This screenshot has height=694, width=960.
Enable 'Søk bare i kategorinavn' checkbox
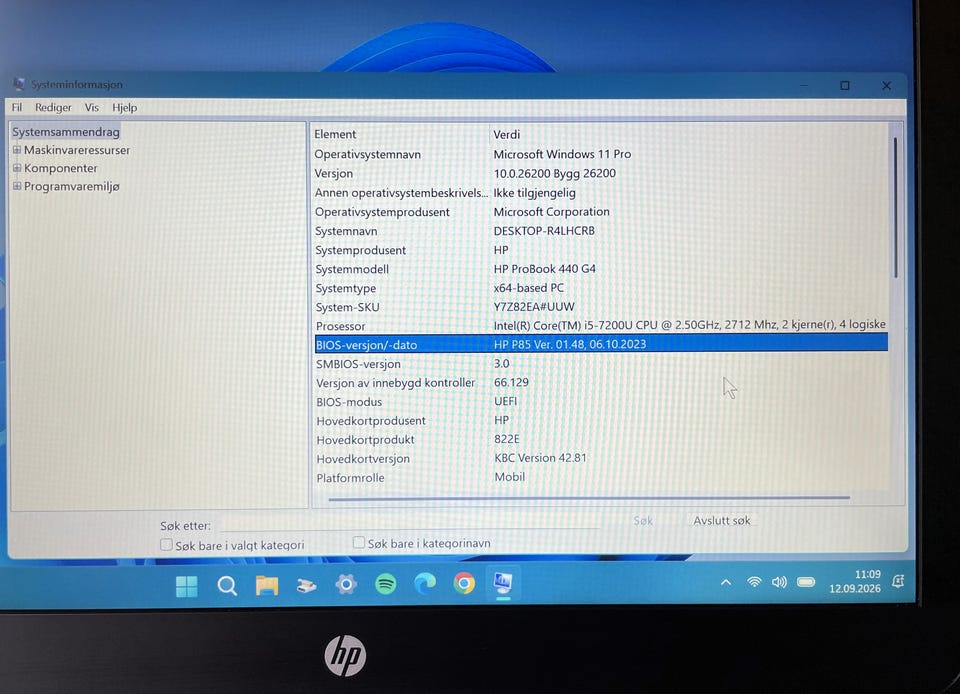(x=359, y=542)
